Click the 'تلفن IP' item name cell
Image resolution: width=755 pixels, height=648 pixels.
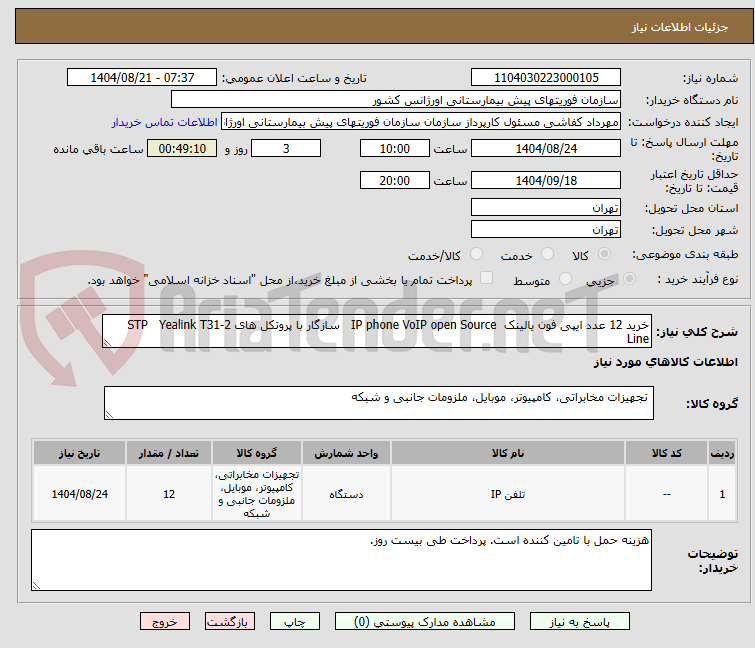(508, 494)
